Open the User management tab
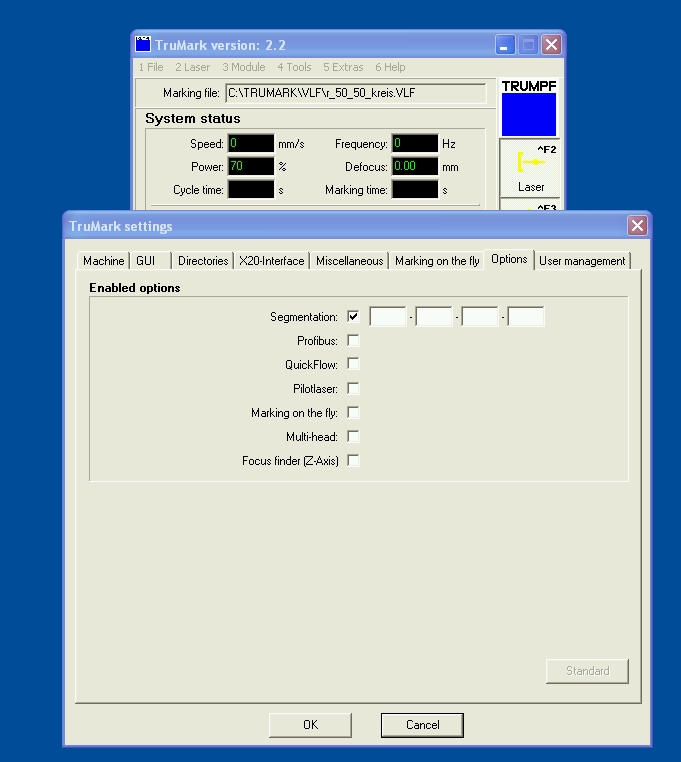This screenshot has height=762, width=681. [582, 261]
